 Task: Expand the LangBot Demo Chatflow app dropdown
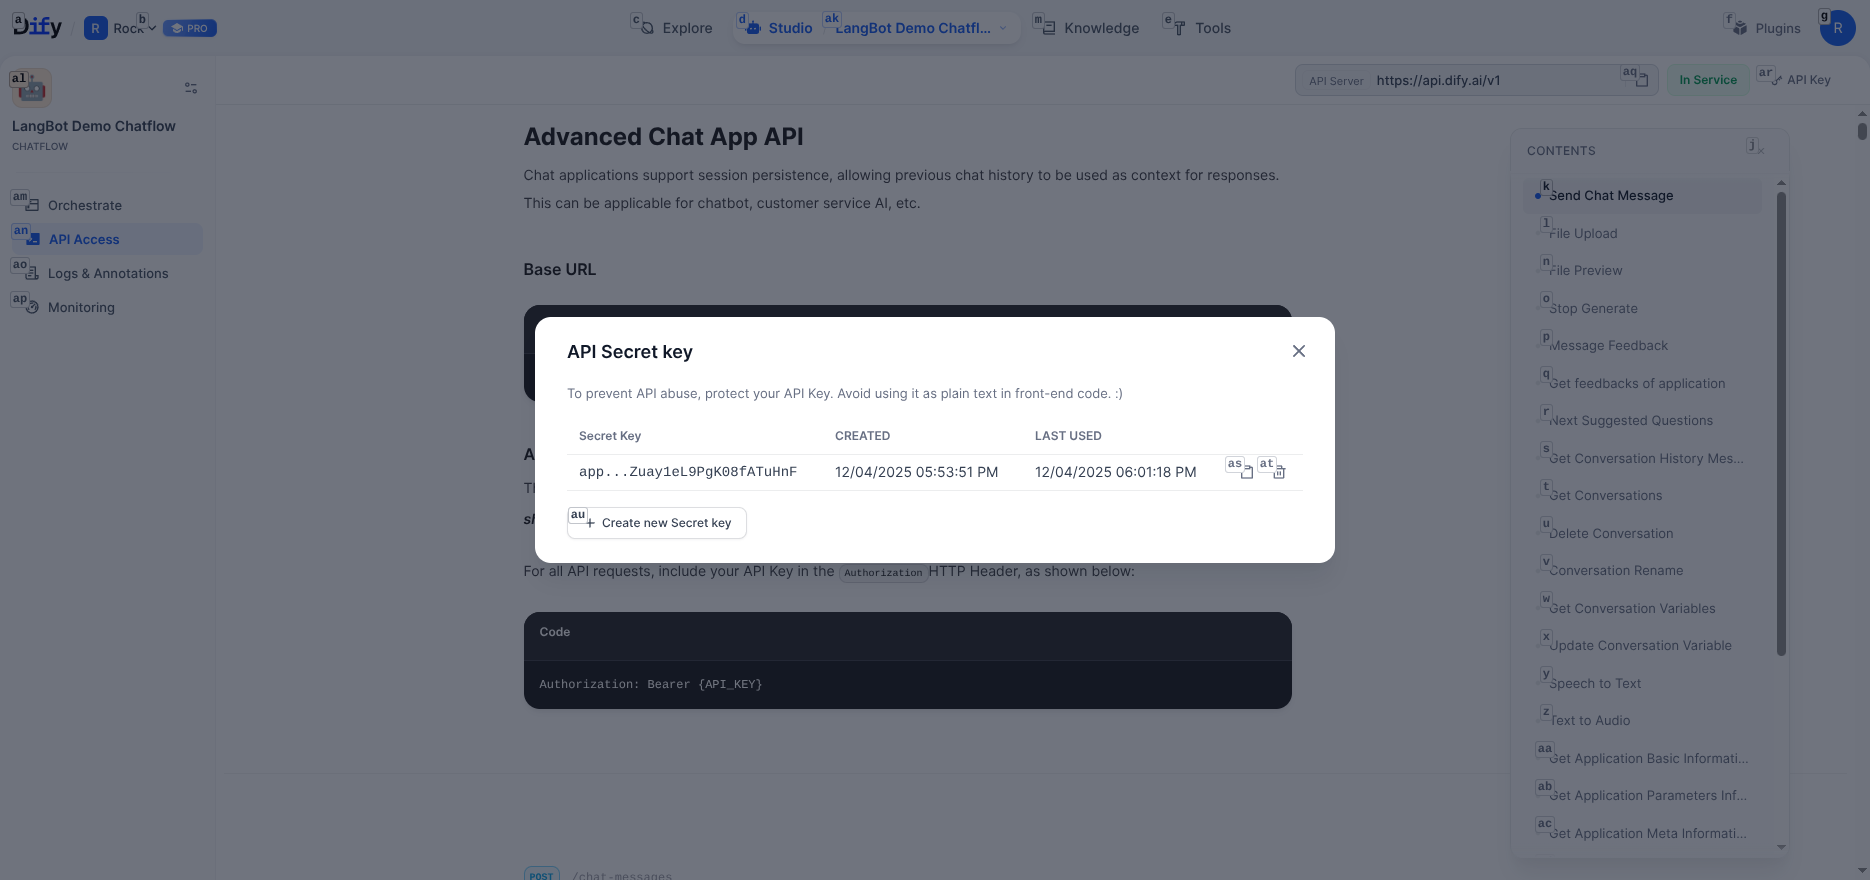point(1003,28)
